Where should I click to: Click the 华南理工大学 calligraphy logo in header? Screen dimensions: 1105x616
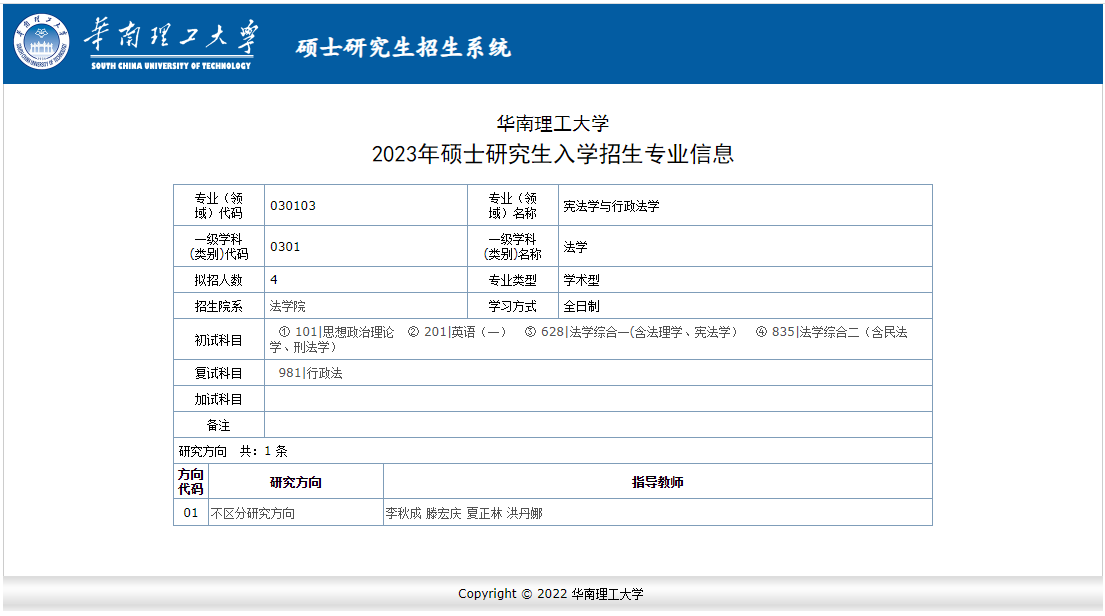pos(171,42)
